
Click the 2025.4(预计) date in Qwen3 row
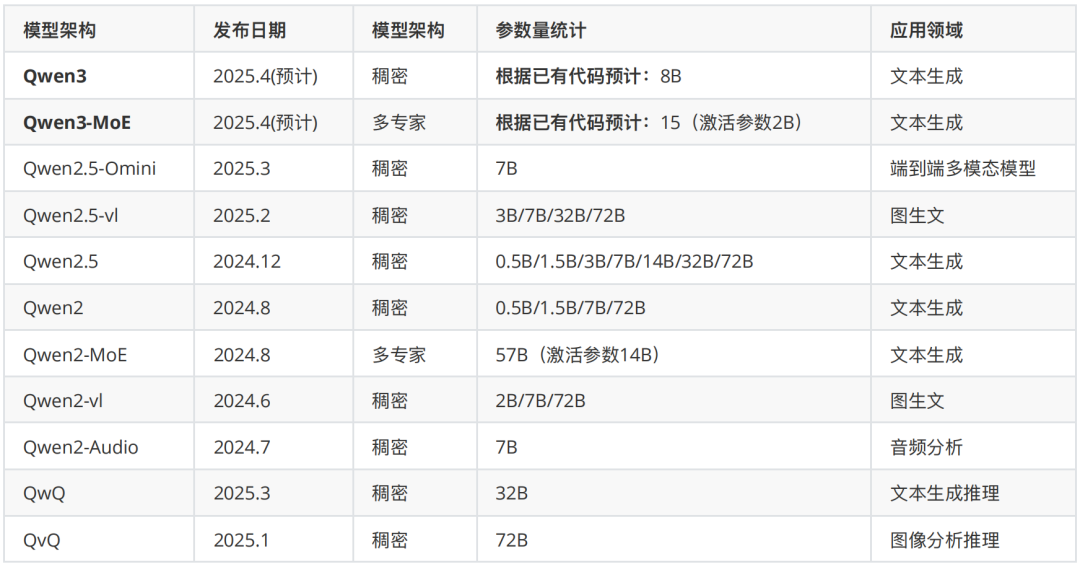[x=266, y=76]
